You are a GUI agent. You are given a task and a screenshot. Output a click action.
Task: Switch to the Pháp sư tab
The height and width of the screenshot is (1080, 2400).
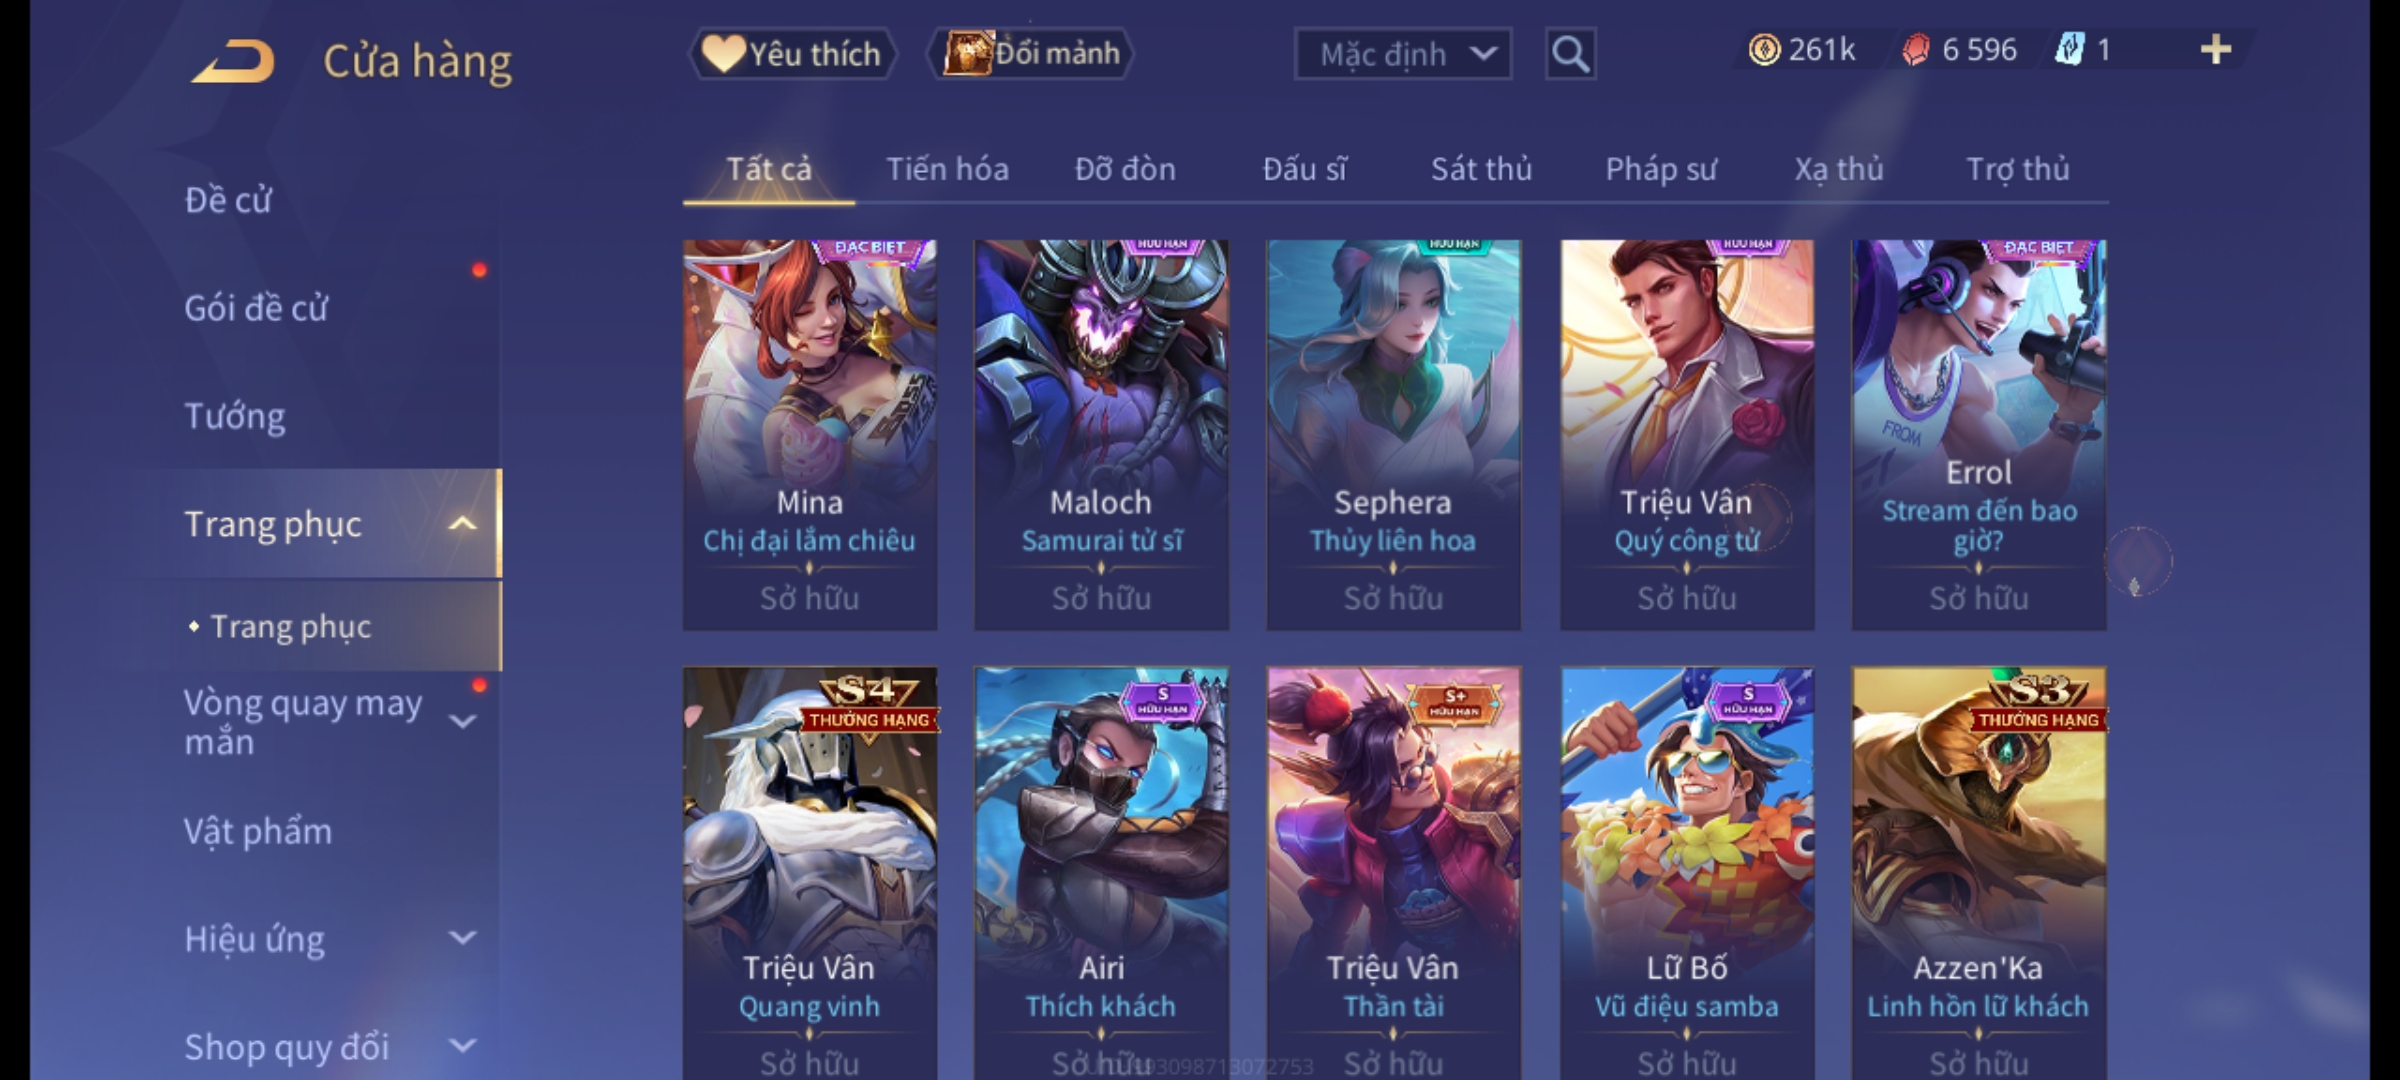tap(1661, 169)
